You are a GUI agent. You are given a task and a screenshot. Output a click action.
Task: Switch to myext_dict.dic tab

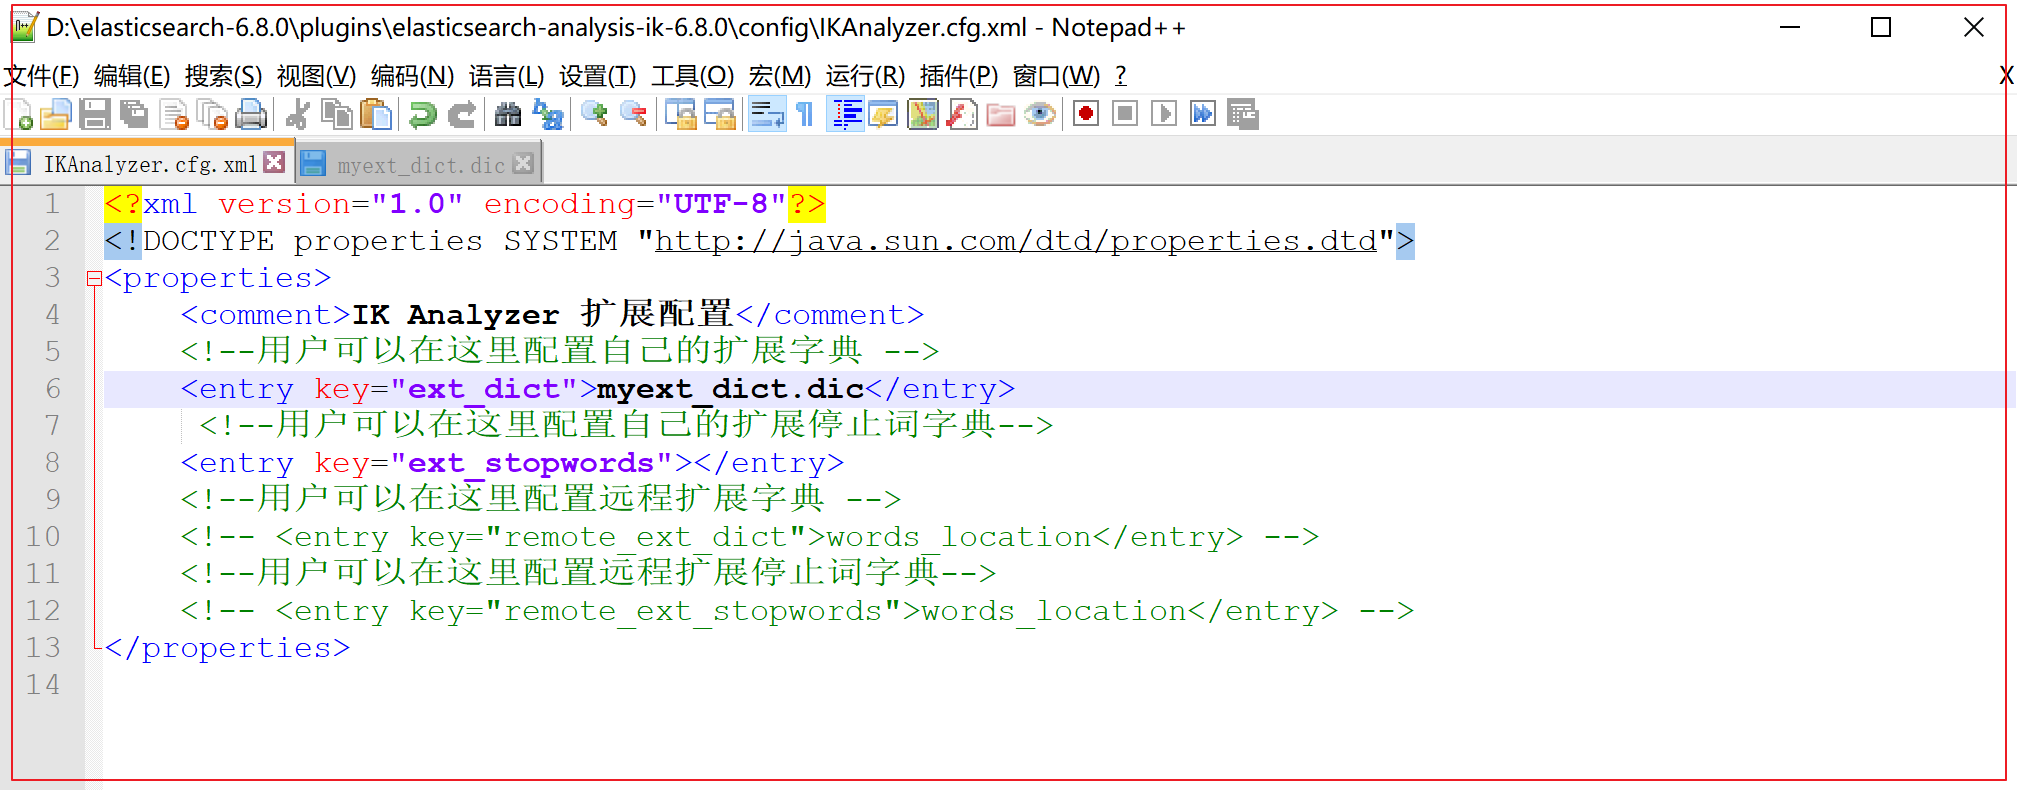[x=420, y=165]
